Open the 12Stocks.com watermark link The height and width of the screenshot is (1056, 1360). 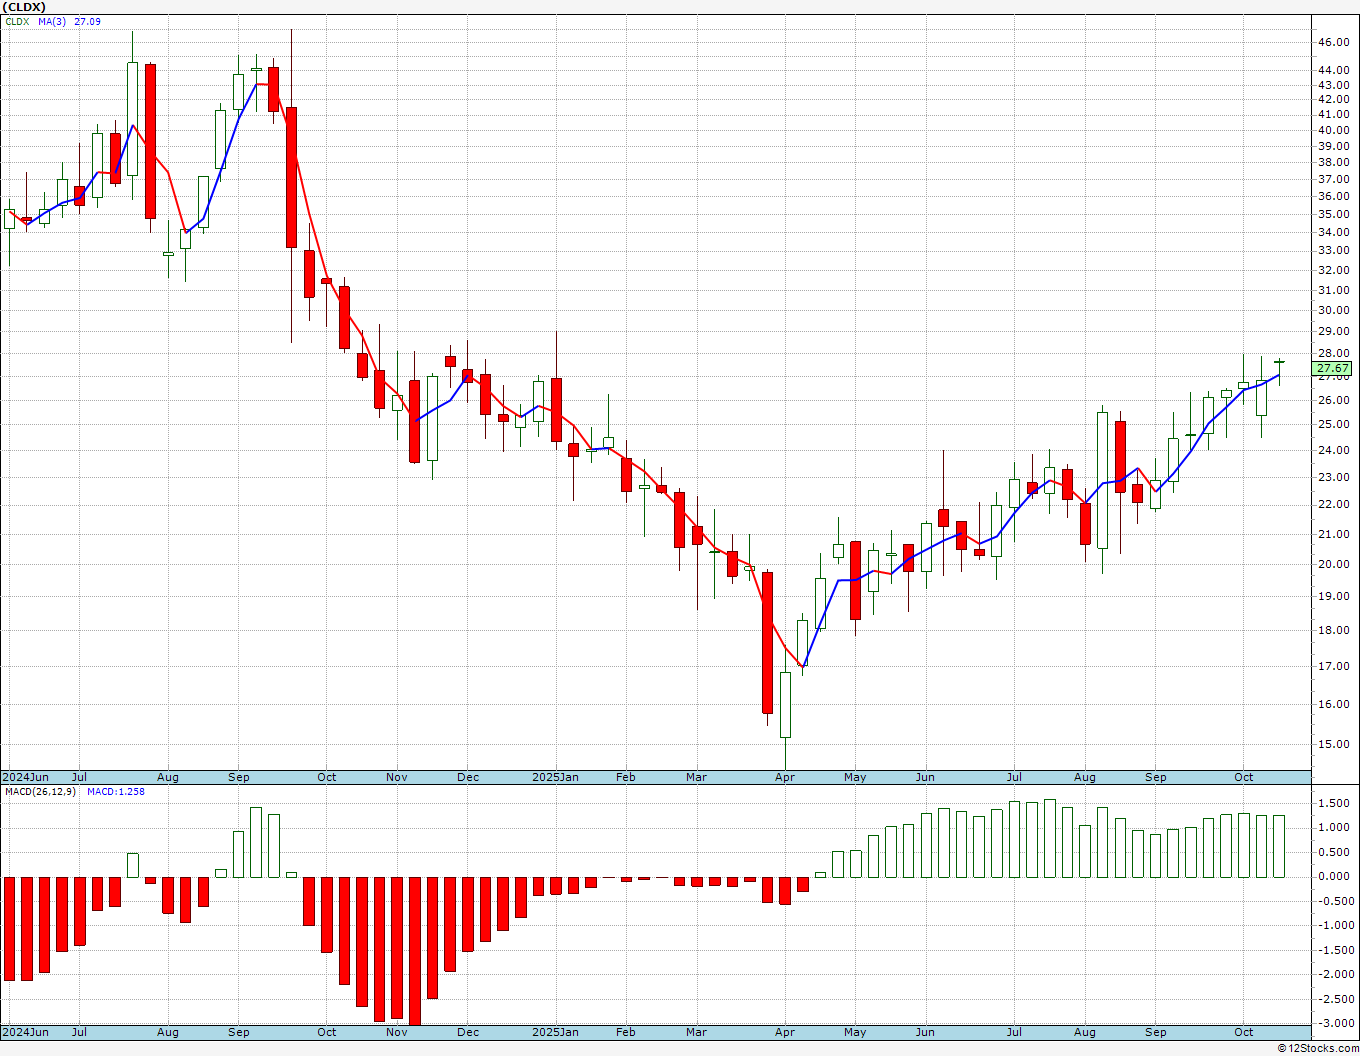click(x=1320, y=1048)
